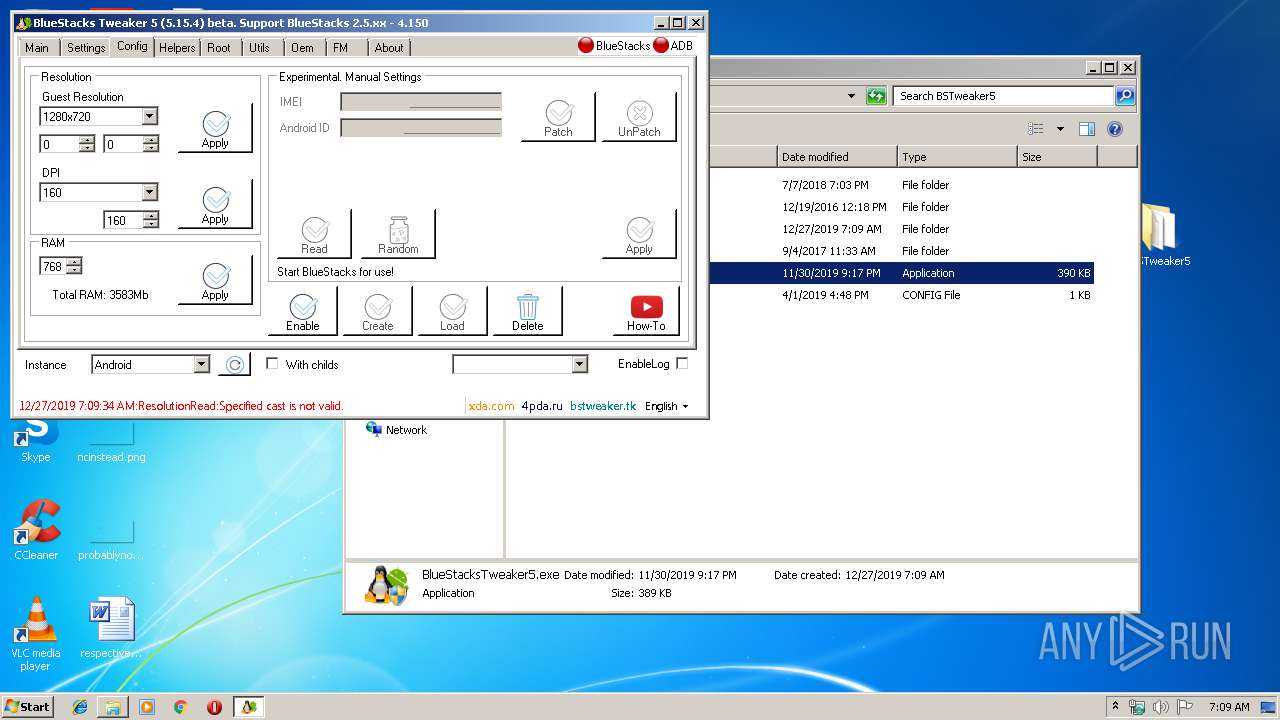Click the Delete trash icon

[528, 311]
